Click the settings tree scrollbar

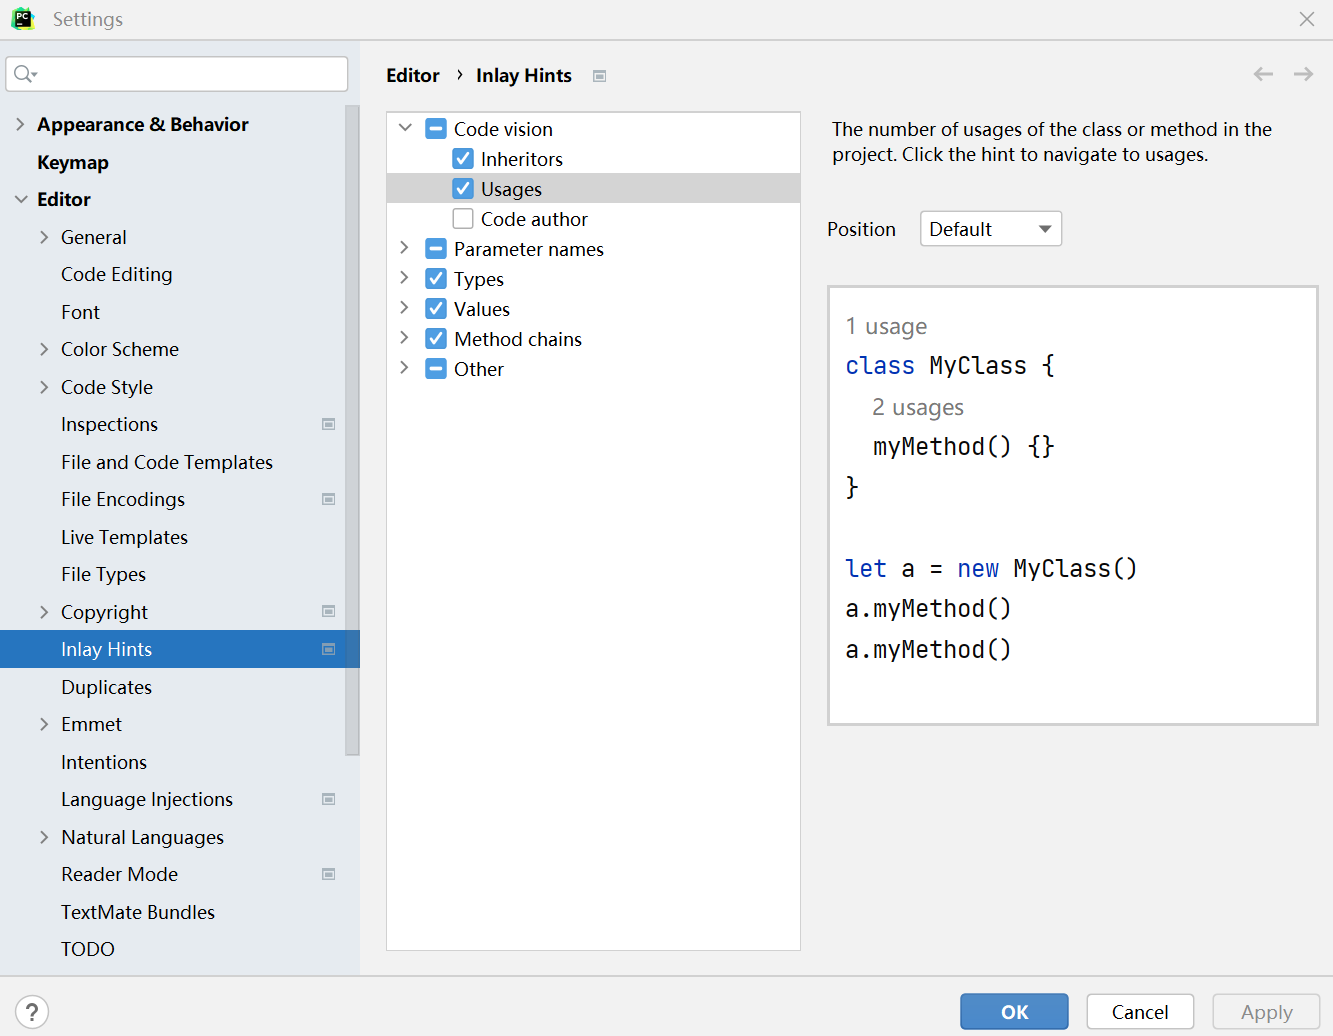(352, 430)
